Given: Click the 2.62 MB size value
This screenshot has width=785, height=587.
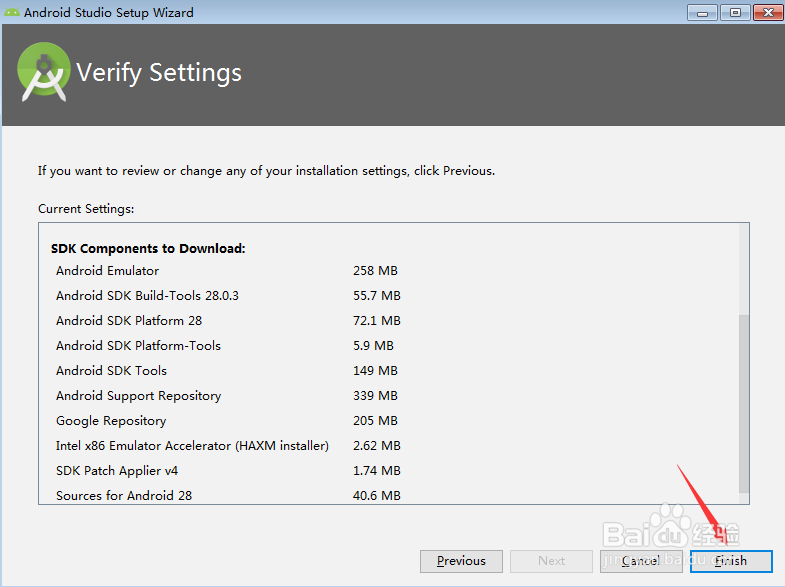Looking at the screenshot, I should pos(376,446).
